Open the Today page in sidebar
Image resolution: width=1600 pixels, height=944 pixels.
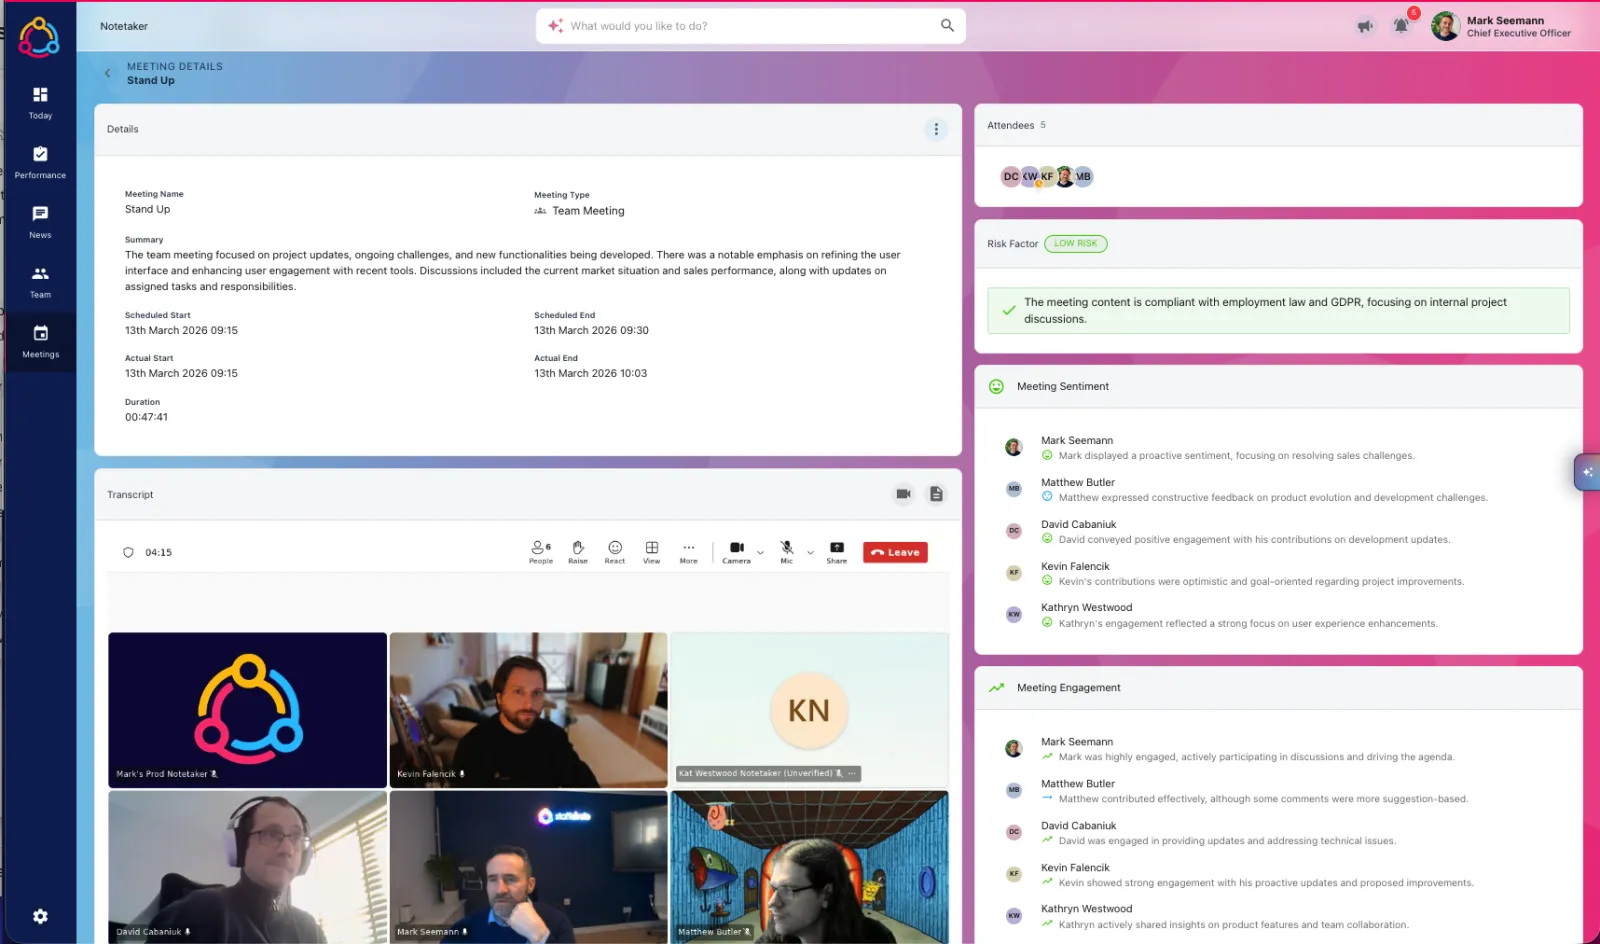click(40, 103)
